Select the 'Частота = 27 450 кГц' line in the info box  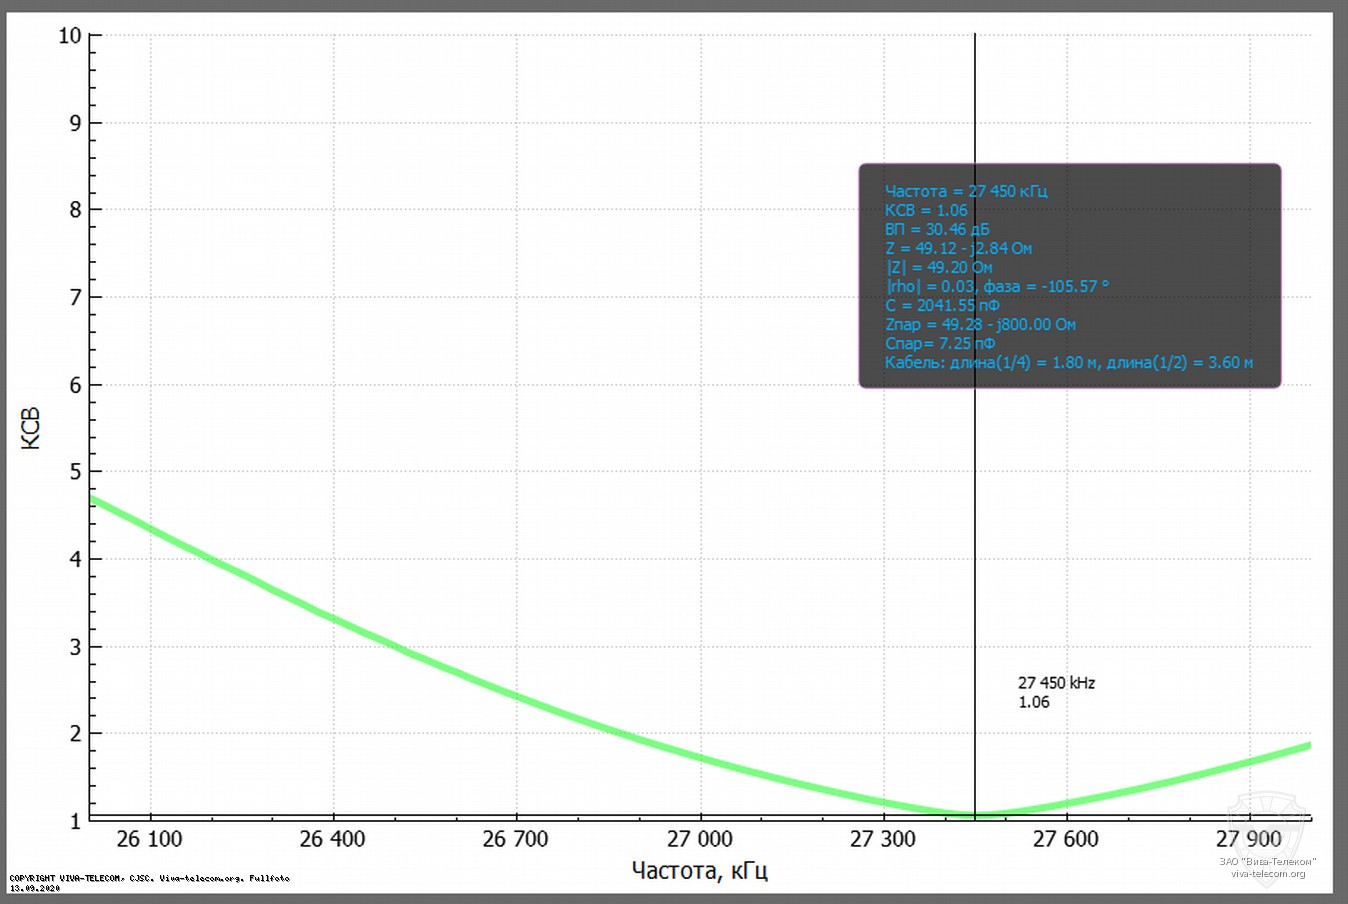[966, 191]
